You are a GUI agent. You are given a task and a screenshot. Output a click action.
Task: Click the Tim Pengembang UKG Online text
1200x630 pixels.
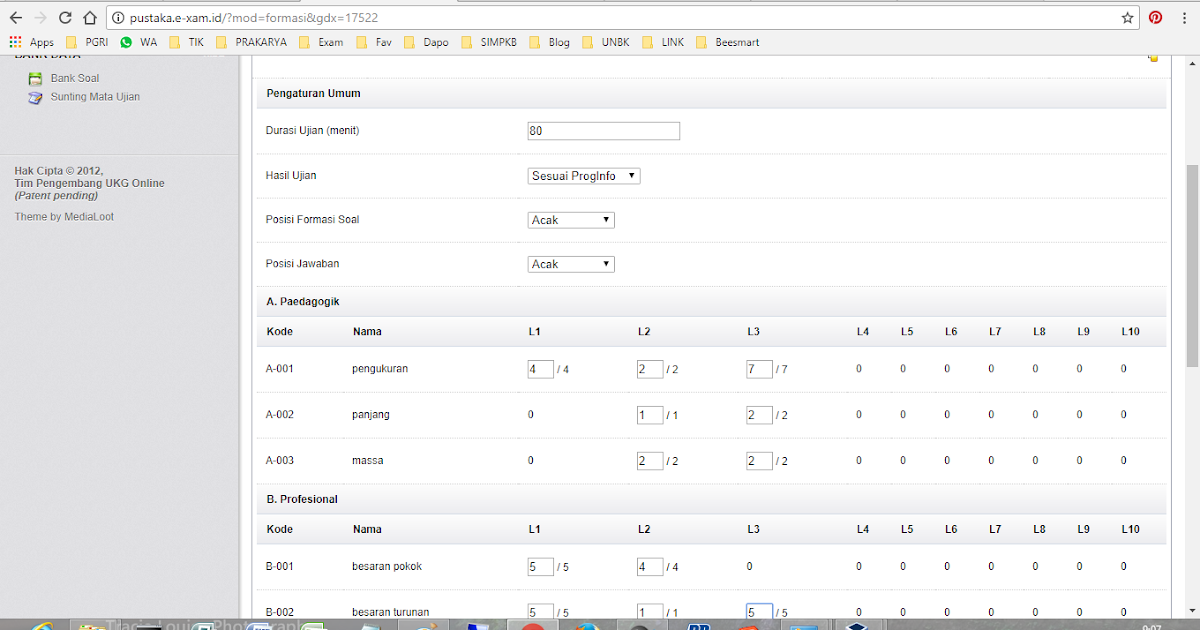[x=90, y=184]
